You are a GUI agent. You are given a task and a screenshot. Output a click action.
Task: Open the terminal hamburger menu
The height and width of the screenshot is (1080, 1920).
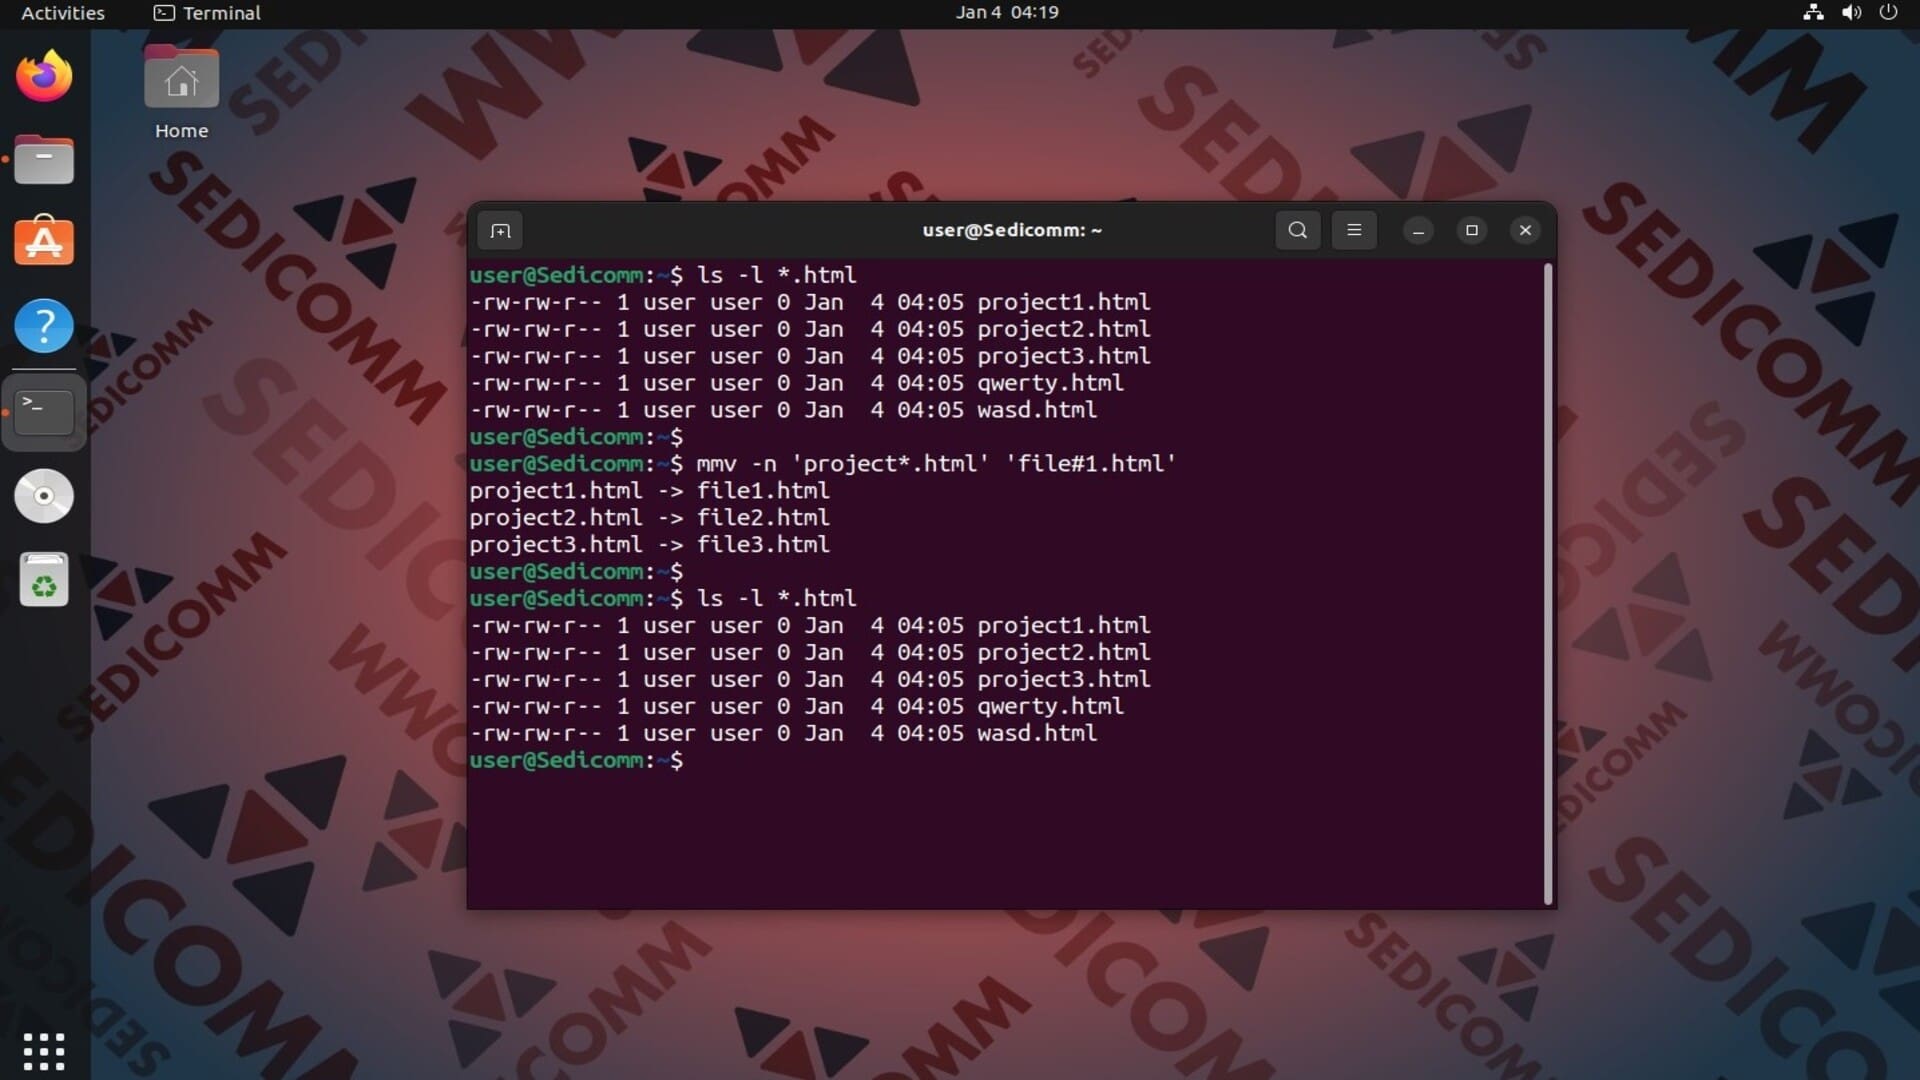pyautogui.click(x=1354, y=230)
